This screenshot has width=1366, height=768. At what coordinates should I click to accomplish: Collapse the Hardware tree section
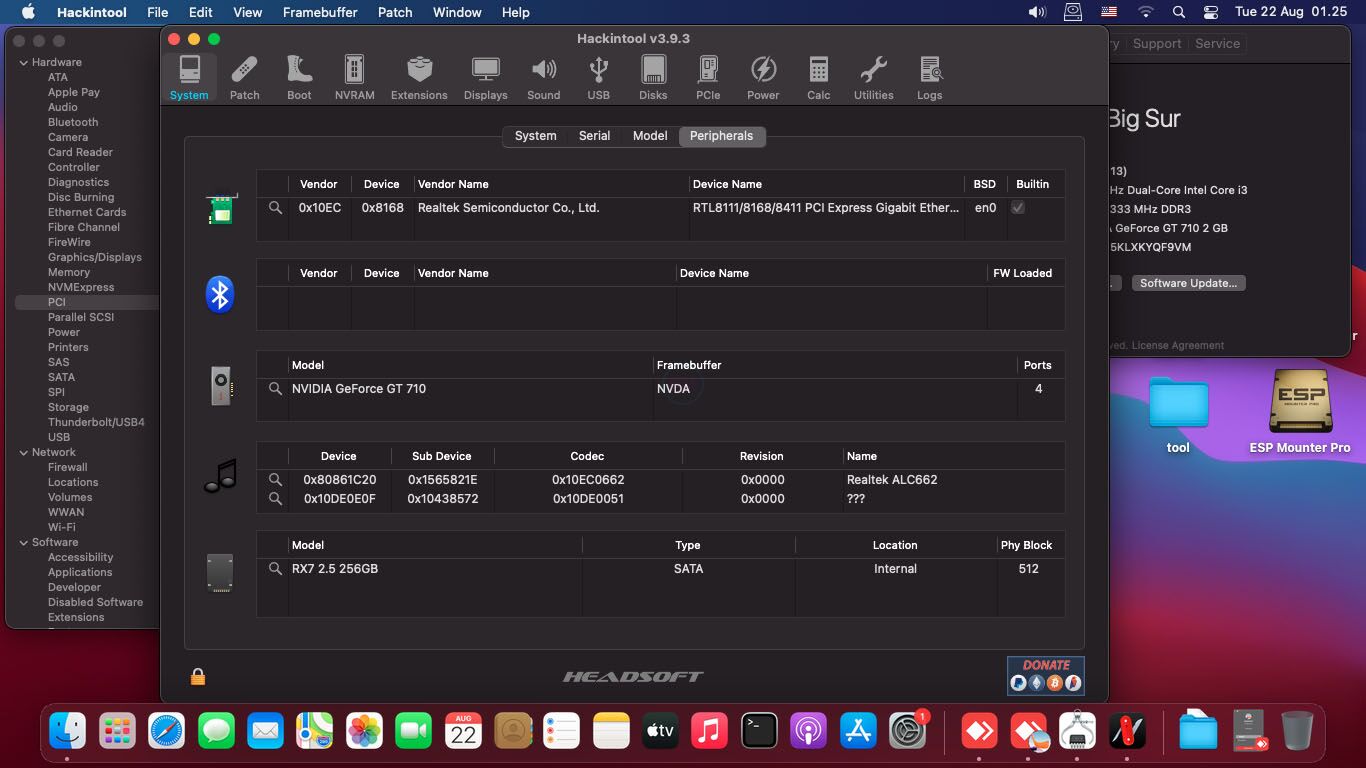click(x=23, y=62)
